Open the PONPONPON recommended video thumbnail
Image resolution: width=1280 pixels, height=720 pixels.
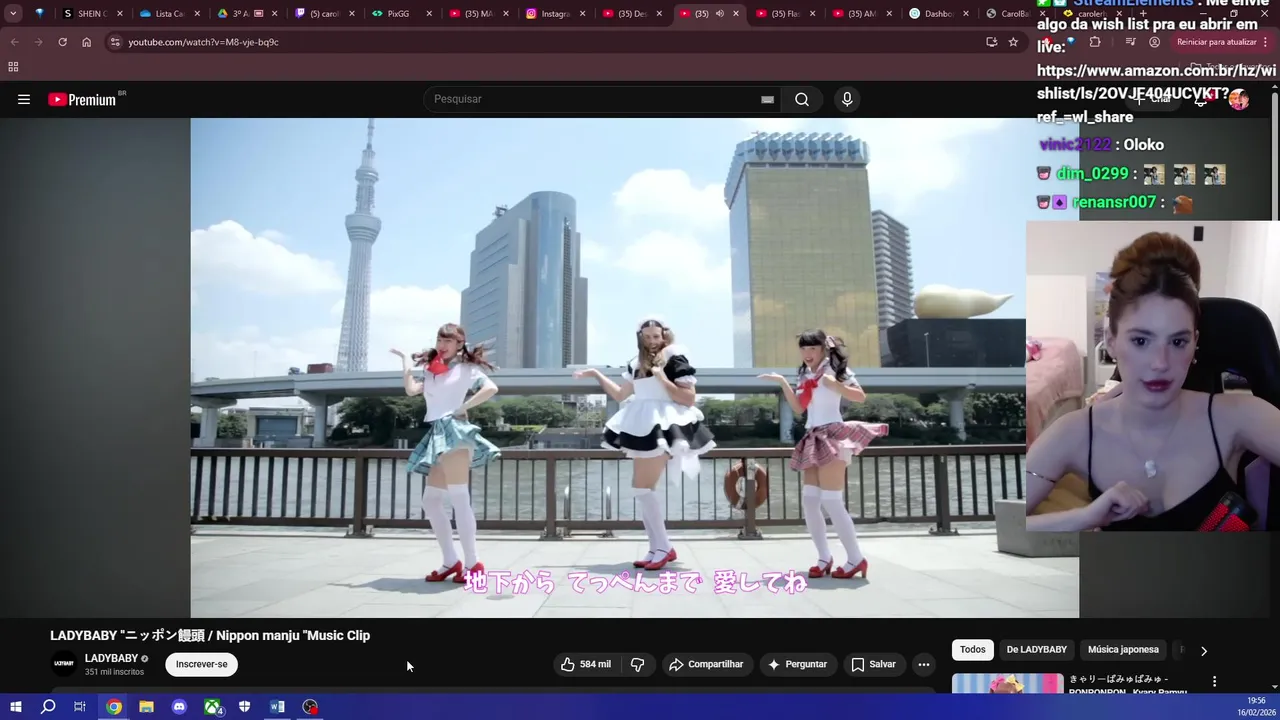[x=1007, y=683]
